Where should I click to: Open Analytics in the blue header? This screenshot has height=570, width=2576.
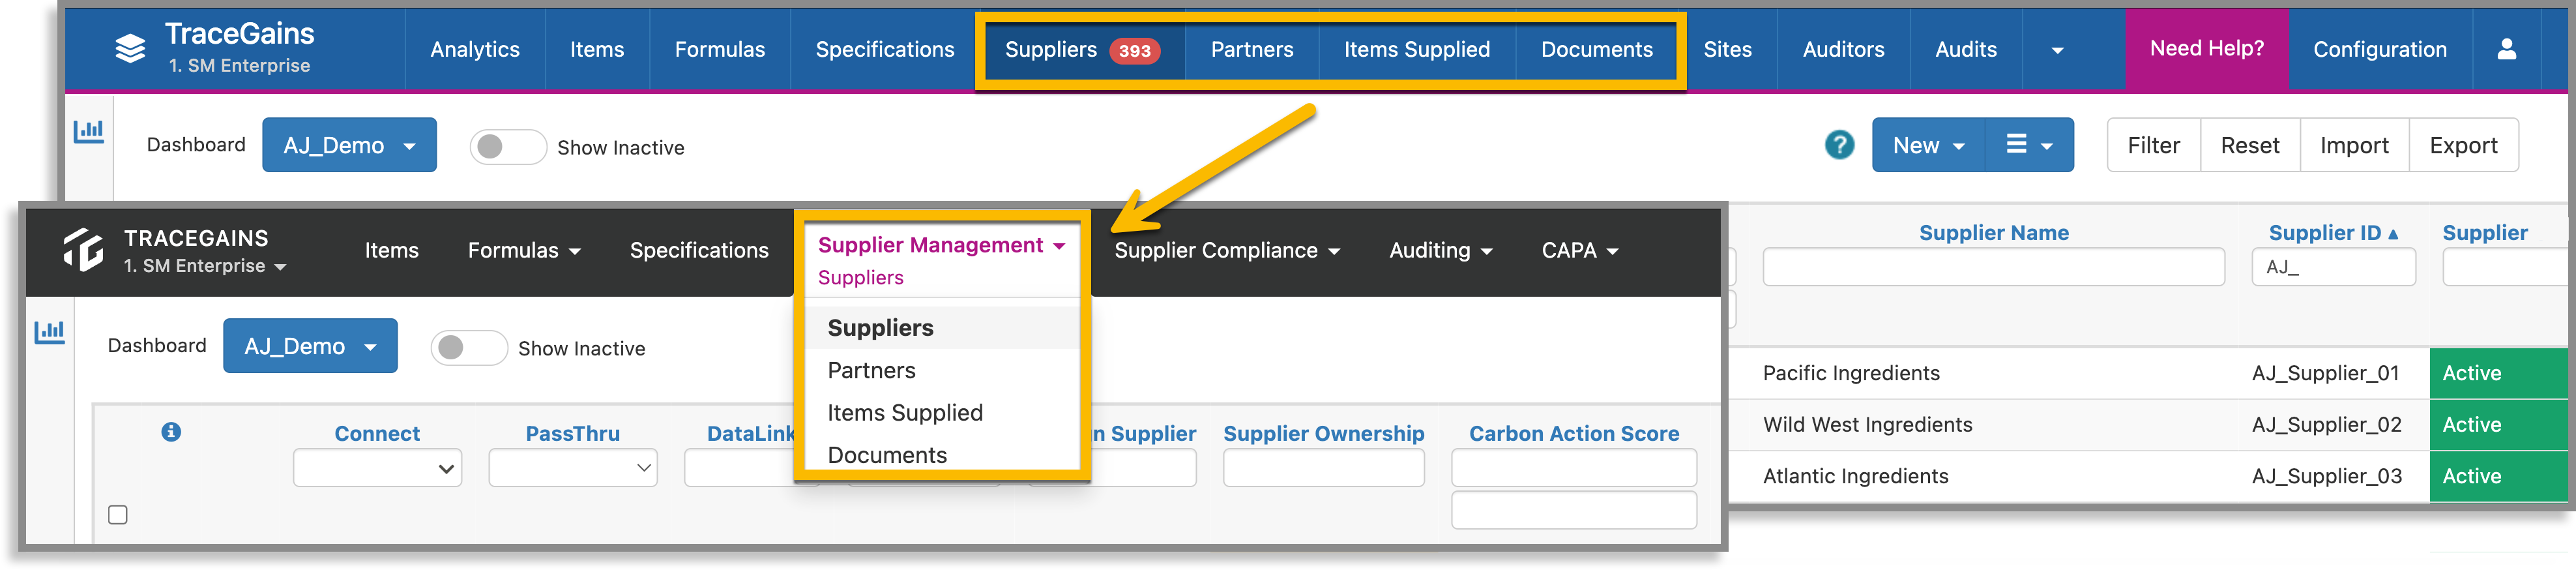(475, 50)
